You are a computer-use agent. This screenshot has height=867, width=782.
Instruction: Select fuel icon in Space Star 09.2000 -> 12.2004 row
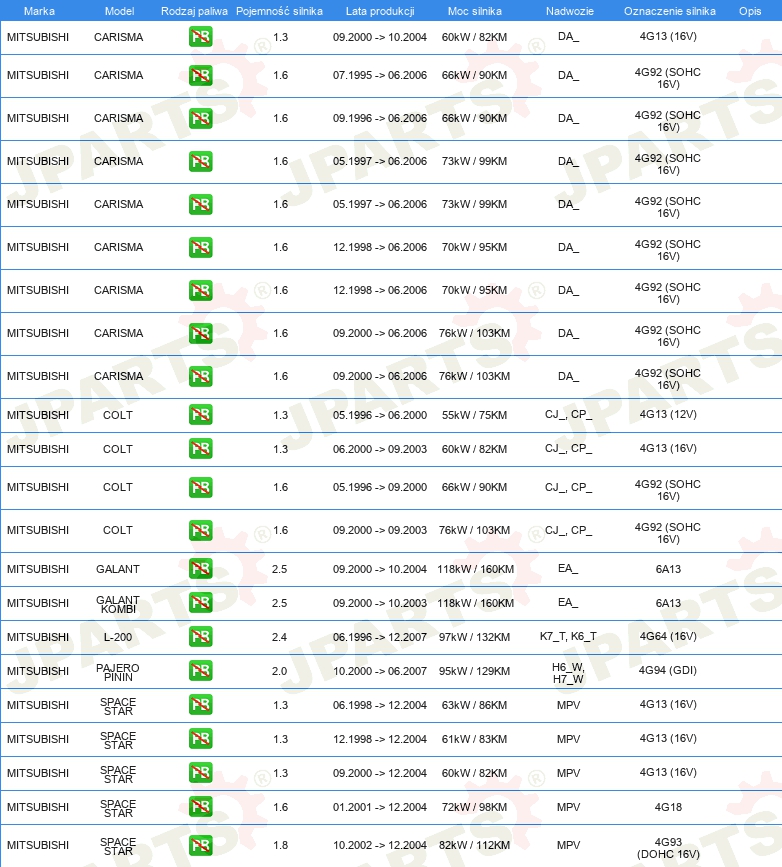pyautogui.click(x=200, y=773)
